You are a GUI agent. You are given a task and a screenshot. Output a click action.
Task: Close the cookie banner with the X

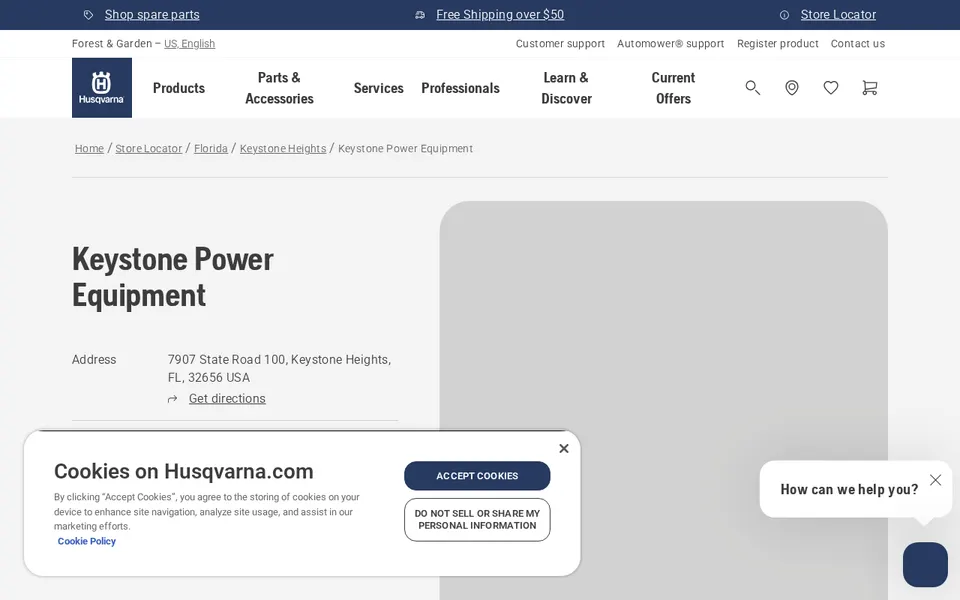tap(564, 448)
